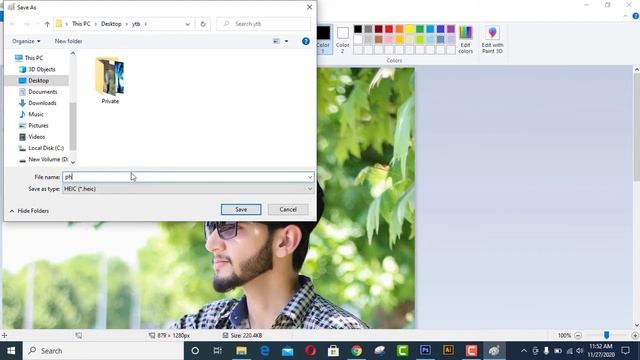
Task: Pick the green color swatch in Paint
Action: [420, 29]
